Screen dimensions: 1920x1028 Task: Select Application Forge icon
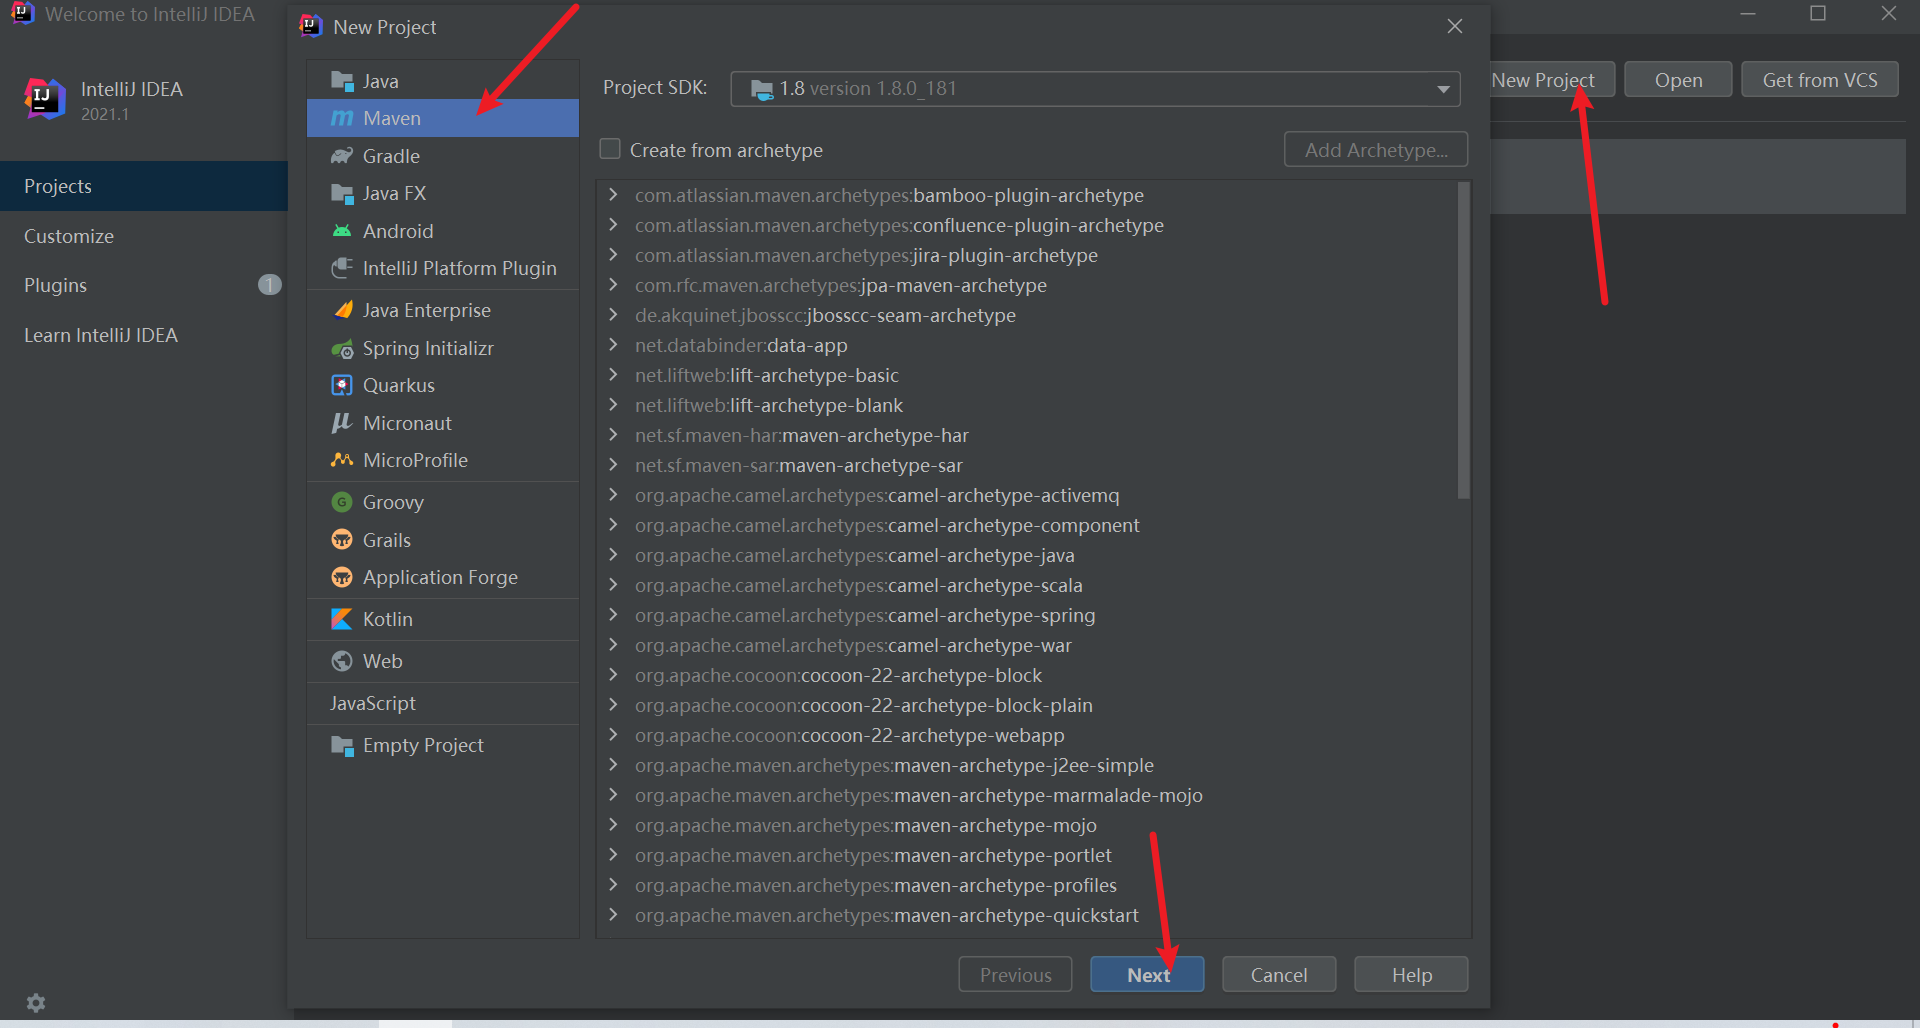pyautogui.click(x=342, y=577)
